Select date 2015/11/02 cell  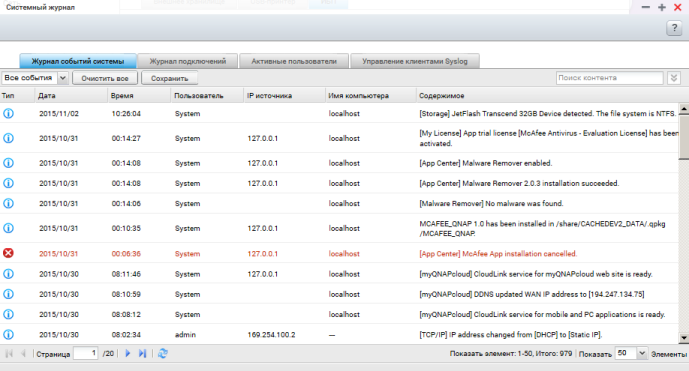(59, 113)
